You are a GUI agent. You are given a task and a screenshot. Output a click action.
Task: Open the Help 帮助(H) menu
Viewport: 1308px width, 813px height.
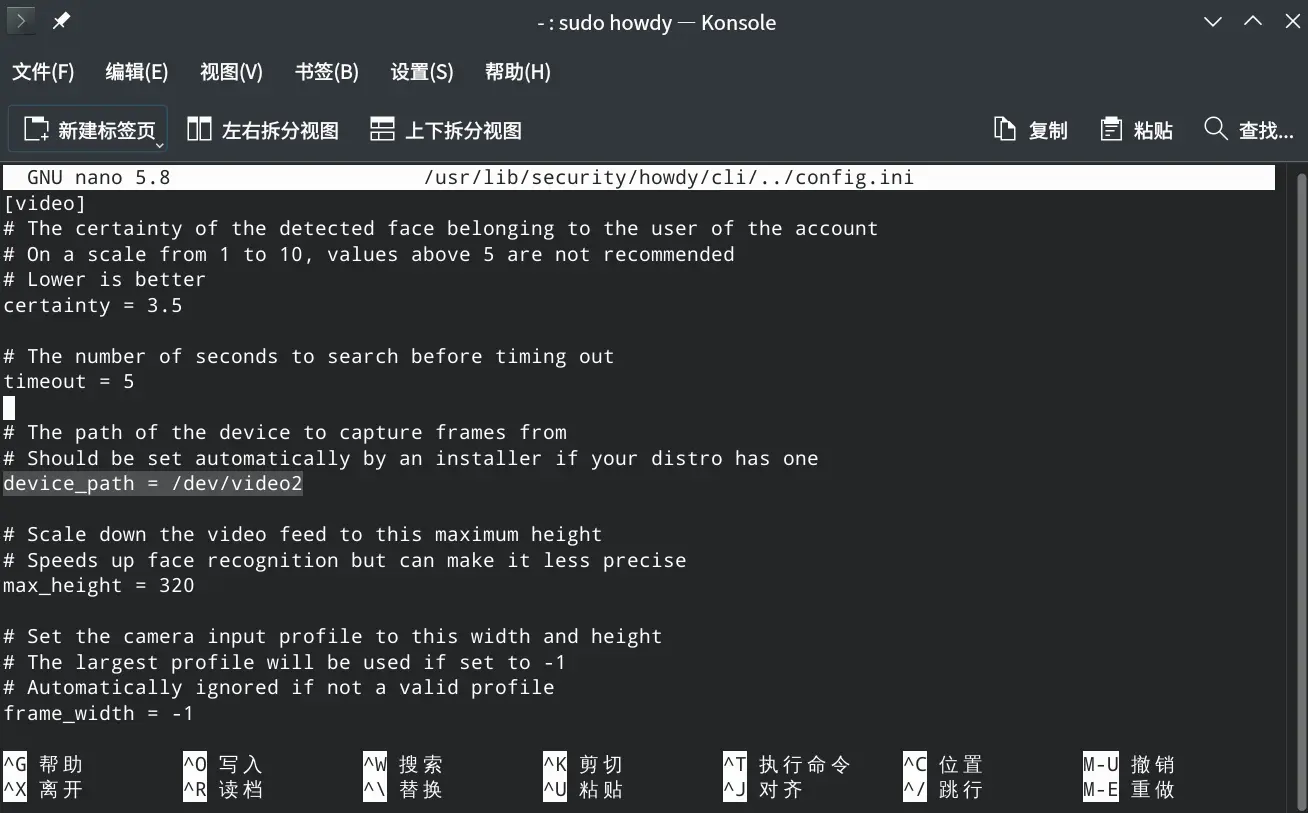pyautogui.click(x=517, y=72)
